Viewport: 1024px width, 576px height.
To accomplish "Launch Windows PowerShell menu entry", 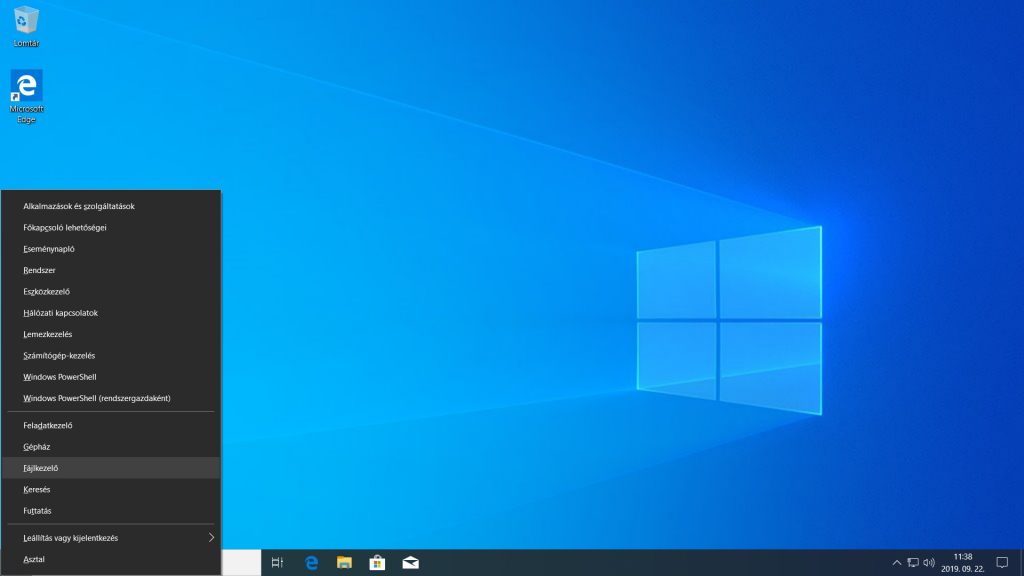I will pyautogui.click(x=111, y=377).
